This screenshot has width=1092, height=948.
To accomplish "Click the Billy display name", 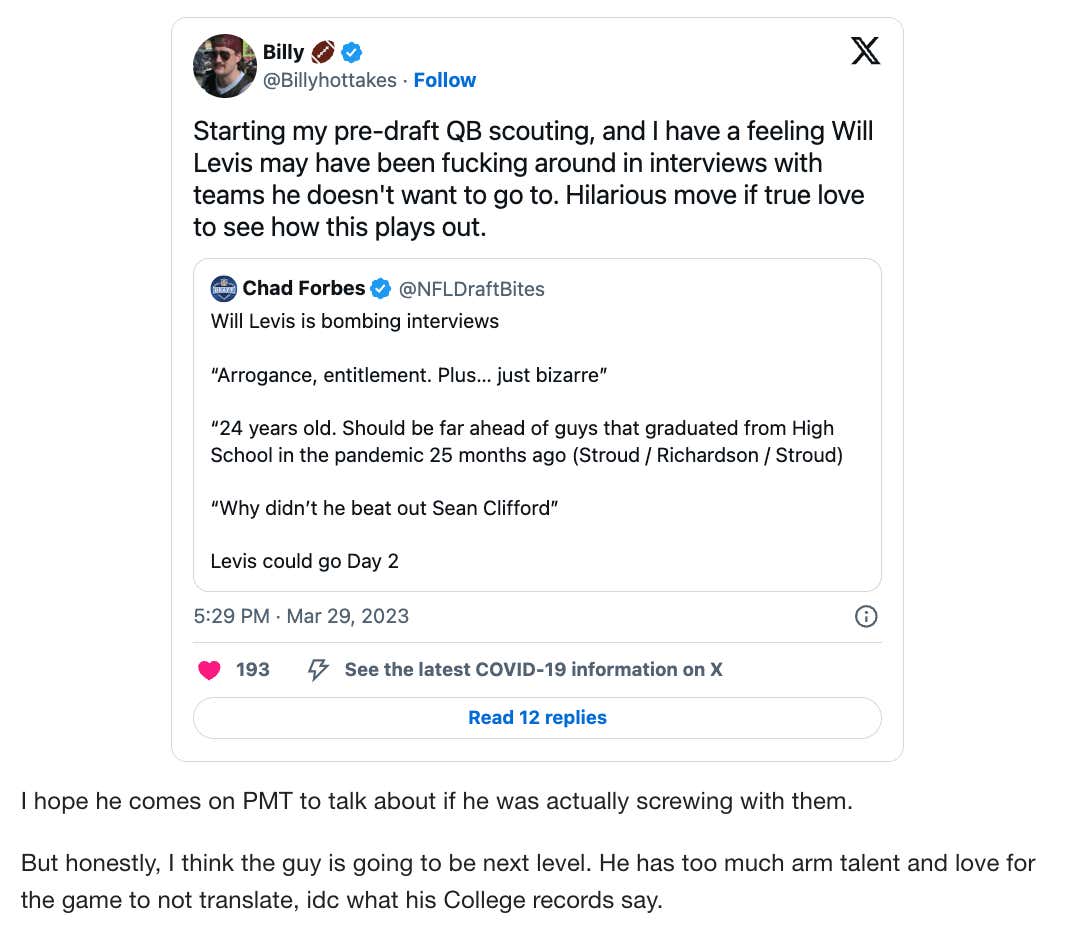I will (283, 52).
